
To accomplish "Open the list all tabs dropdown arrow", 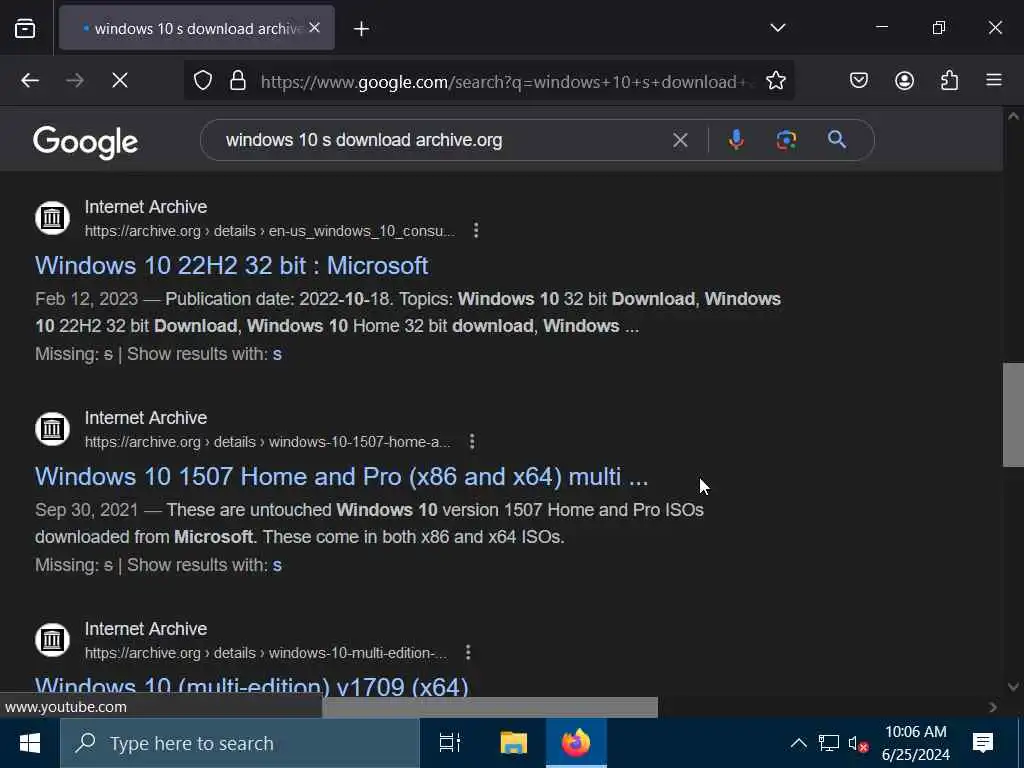I will [x=777, y=28].
